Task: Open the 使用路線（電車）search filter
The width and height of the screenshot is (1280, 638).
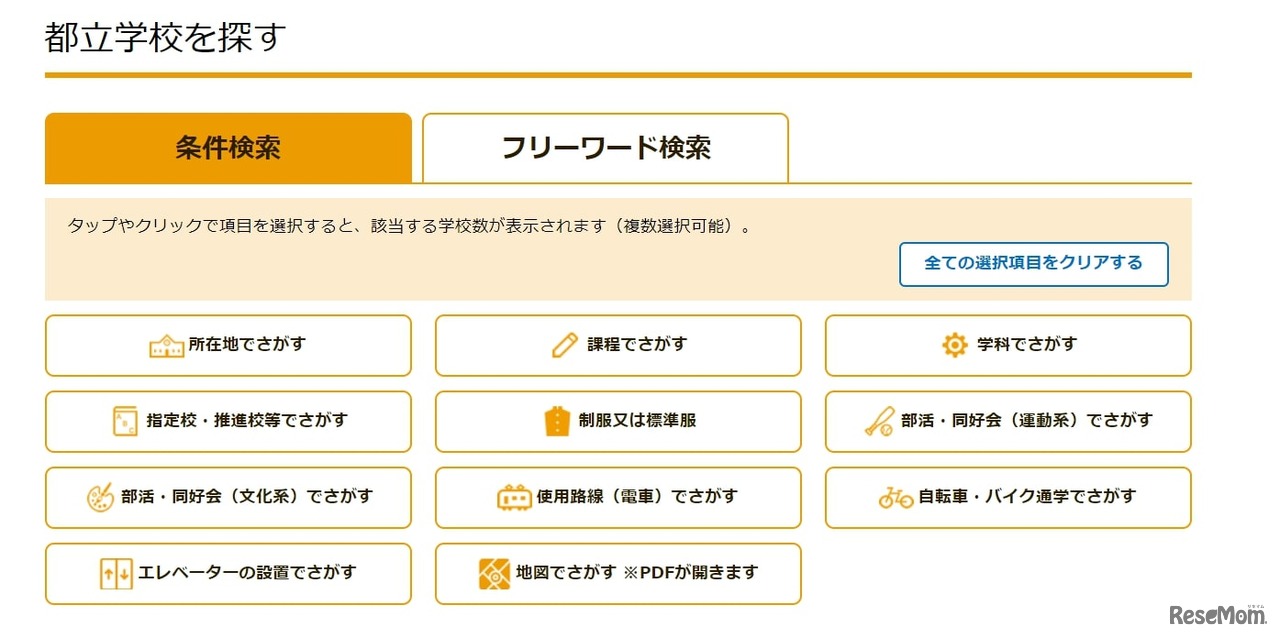Action: (617, 497)
